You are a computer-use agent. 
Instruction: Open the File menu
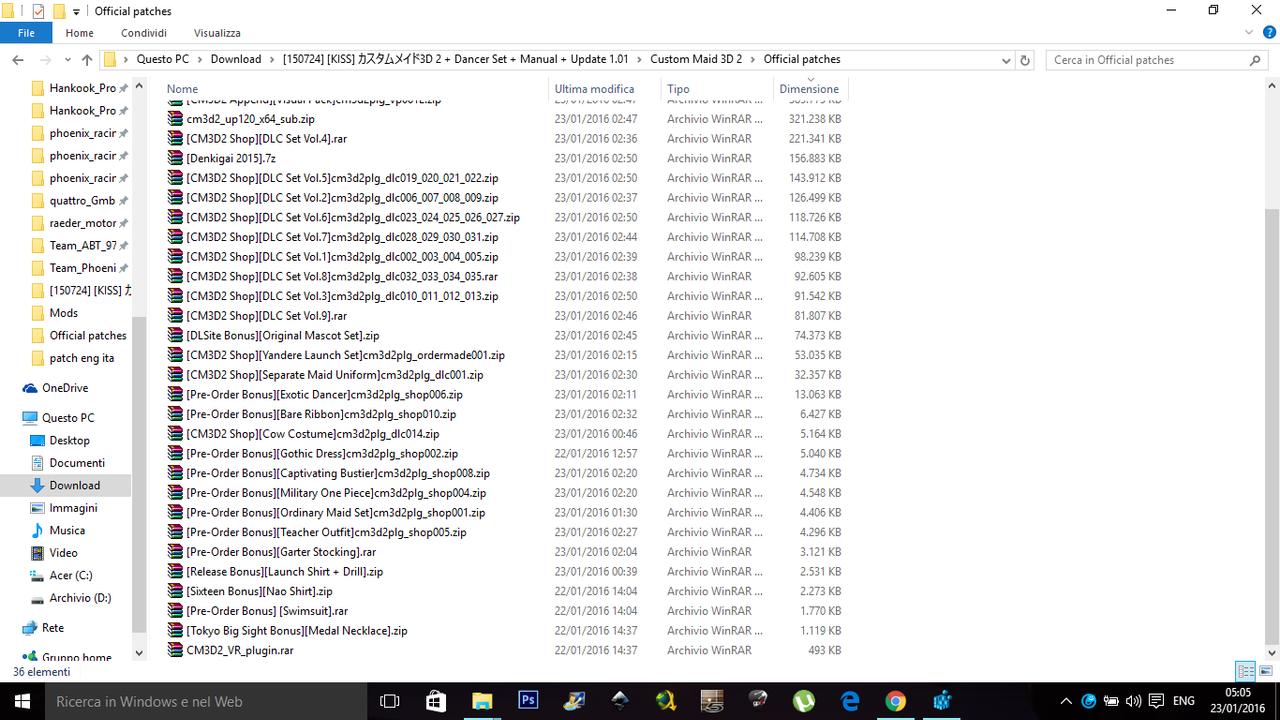coord(26,32)
